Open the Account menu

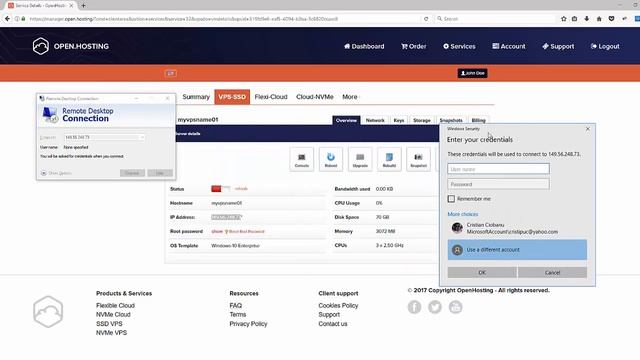click(509, 46)
